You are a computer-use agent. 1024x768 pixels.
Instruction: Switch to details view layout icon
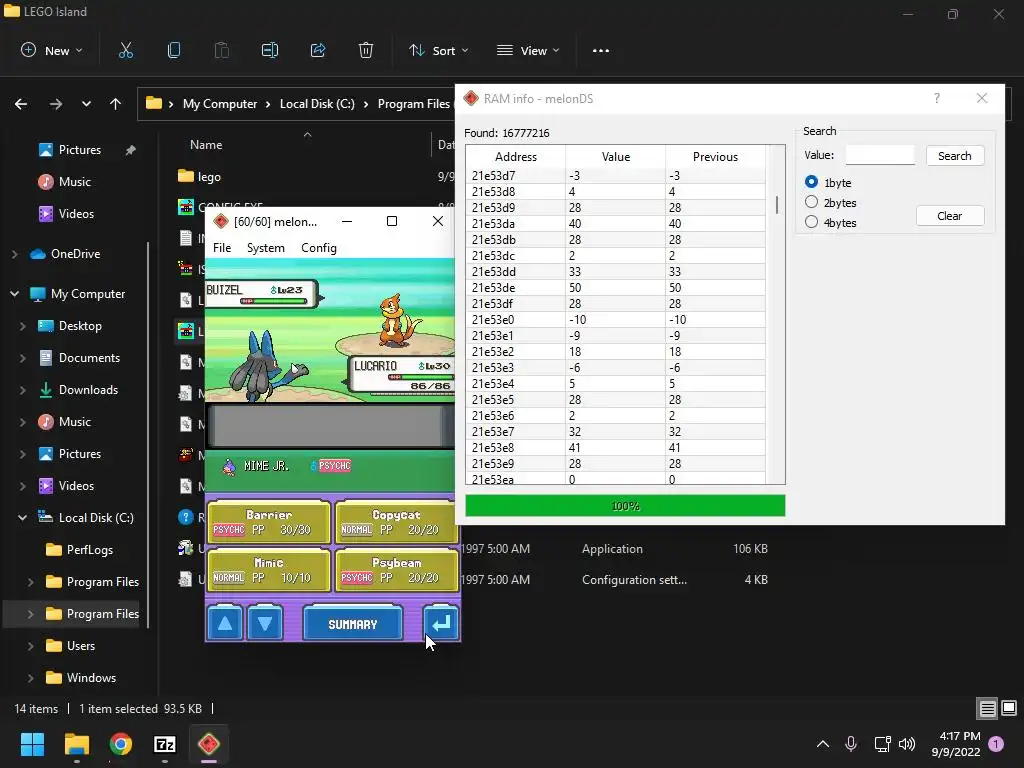click(987, 709)
